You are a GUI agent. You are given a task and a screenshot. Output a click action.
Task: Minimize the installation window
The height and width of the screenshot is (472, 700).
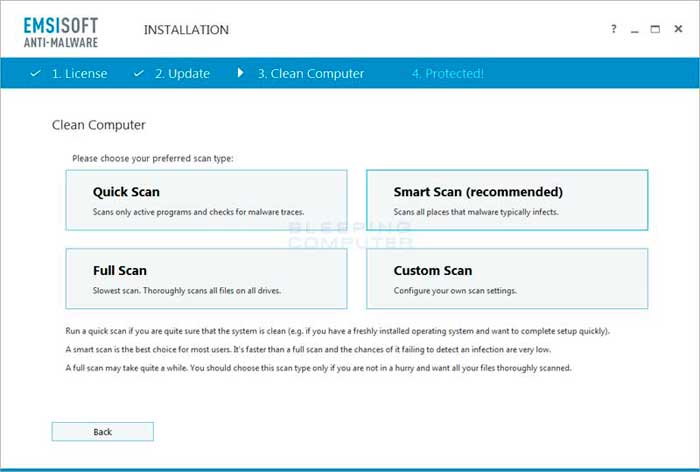[x=634, y=30]
